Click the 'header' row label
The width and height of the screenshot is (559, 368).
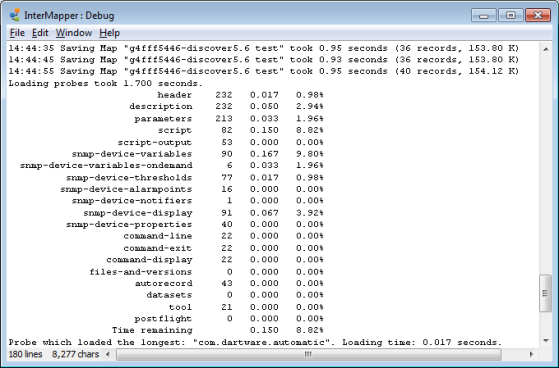(175, 95)
